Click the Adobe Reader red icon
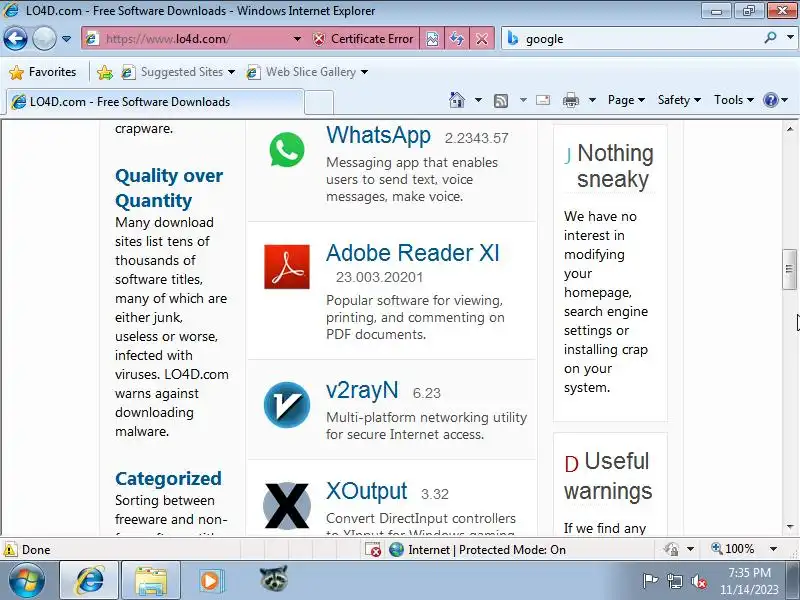Viewport: 800px width, 600px height. [287, 266]
